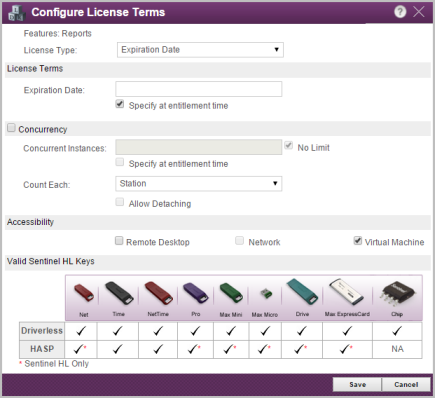Click the Driverless checkmark under Chip
This screenshot has height=398, width=435.
[397, 331]
